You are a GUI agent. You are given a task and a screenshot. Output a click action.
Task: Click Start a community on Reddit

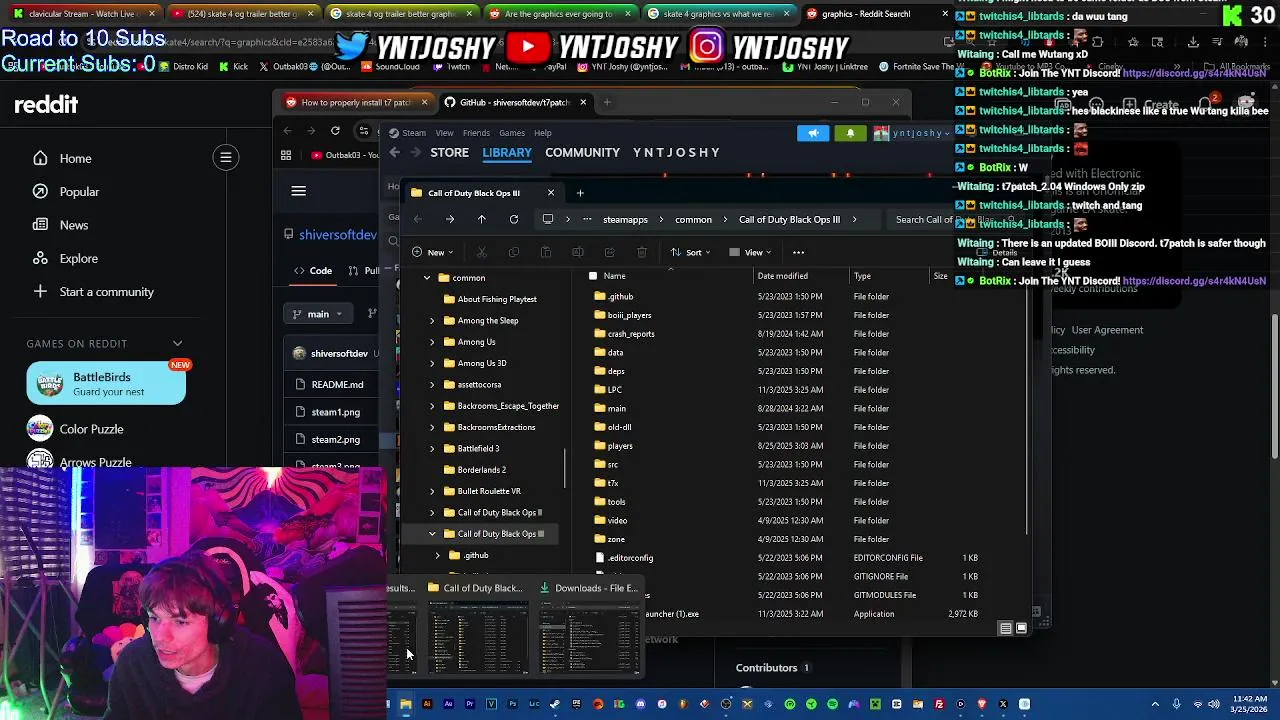point(106,292)
